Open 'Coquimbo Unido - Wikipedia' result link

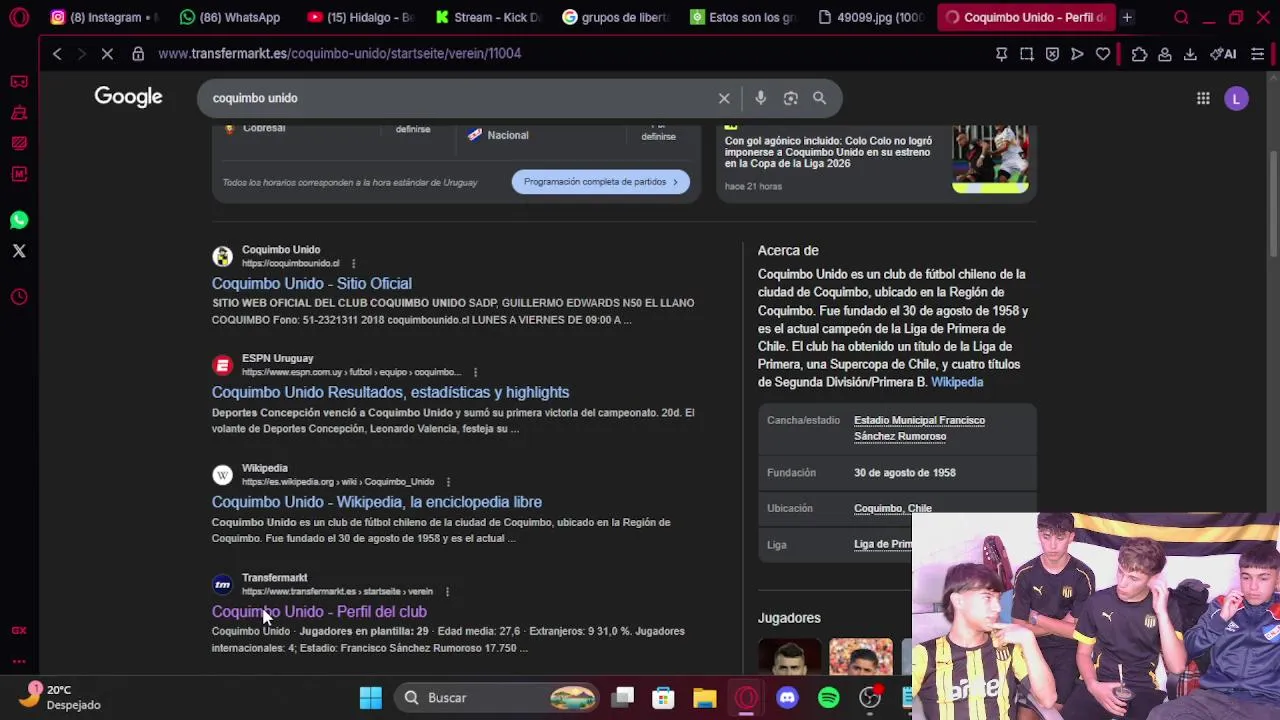[x=376, y=502]
